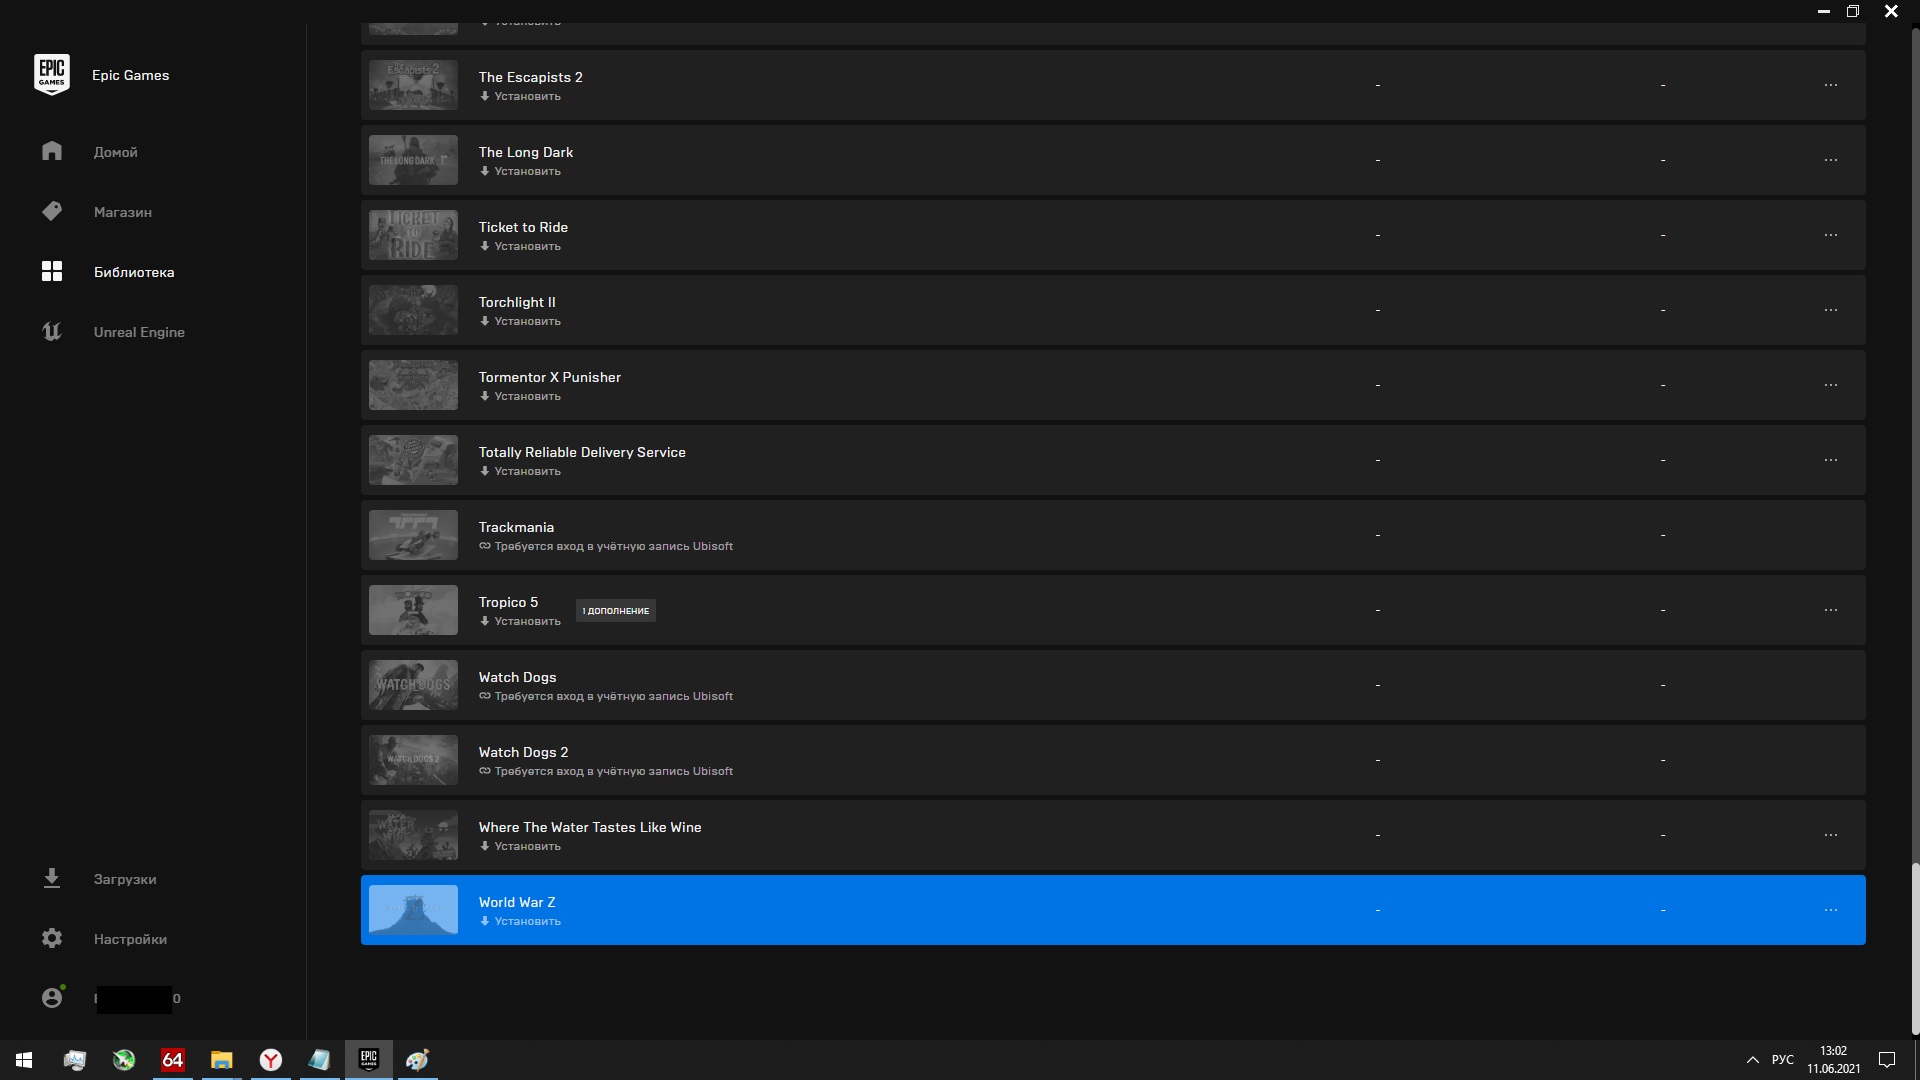Open Настройки settings page
1920x1080 pixels.
pos(130,939)
